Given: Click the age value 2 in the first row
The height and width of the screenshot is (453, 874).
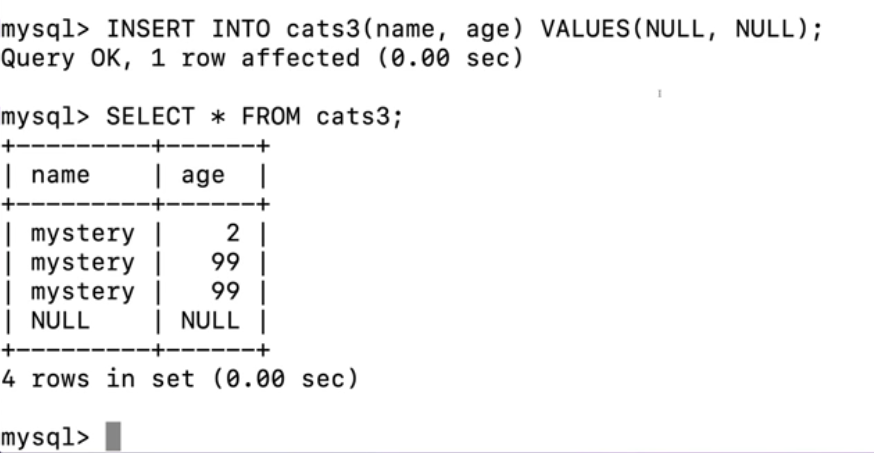Looking at the screenshot, I should [233, 233].
